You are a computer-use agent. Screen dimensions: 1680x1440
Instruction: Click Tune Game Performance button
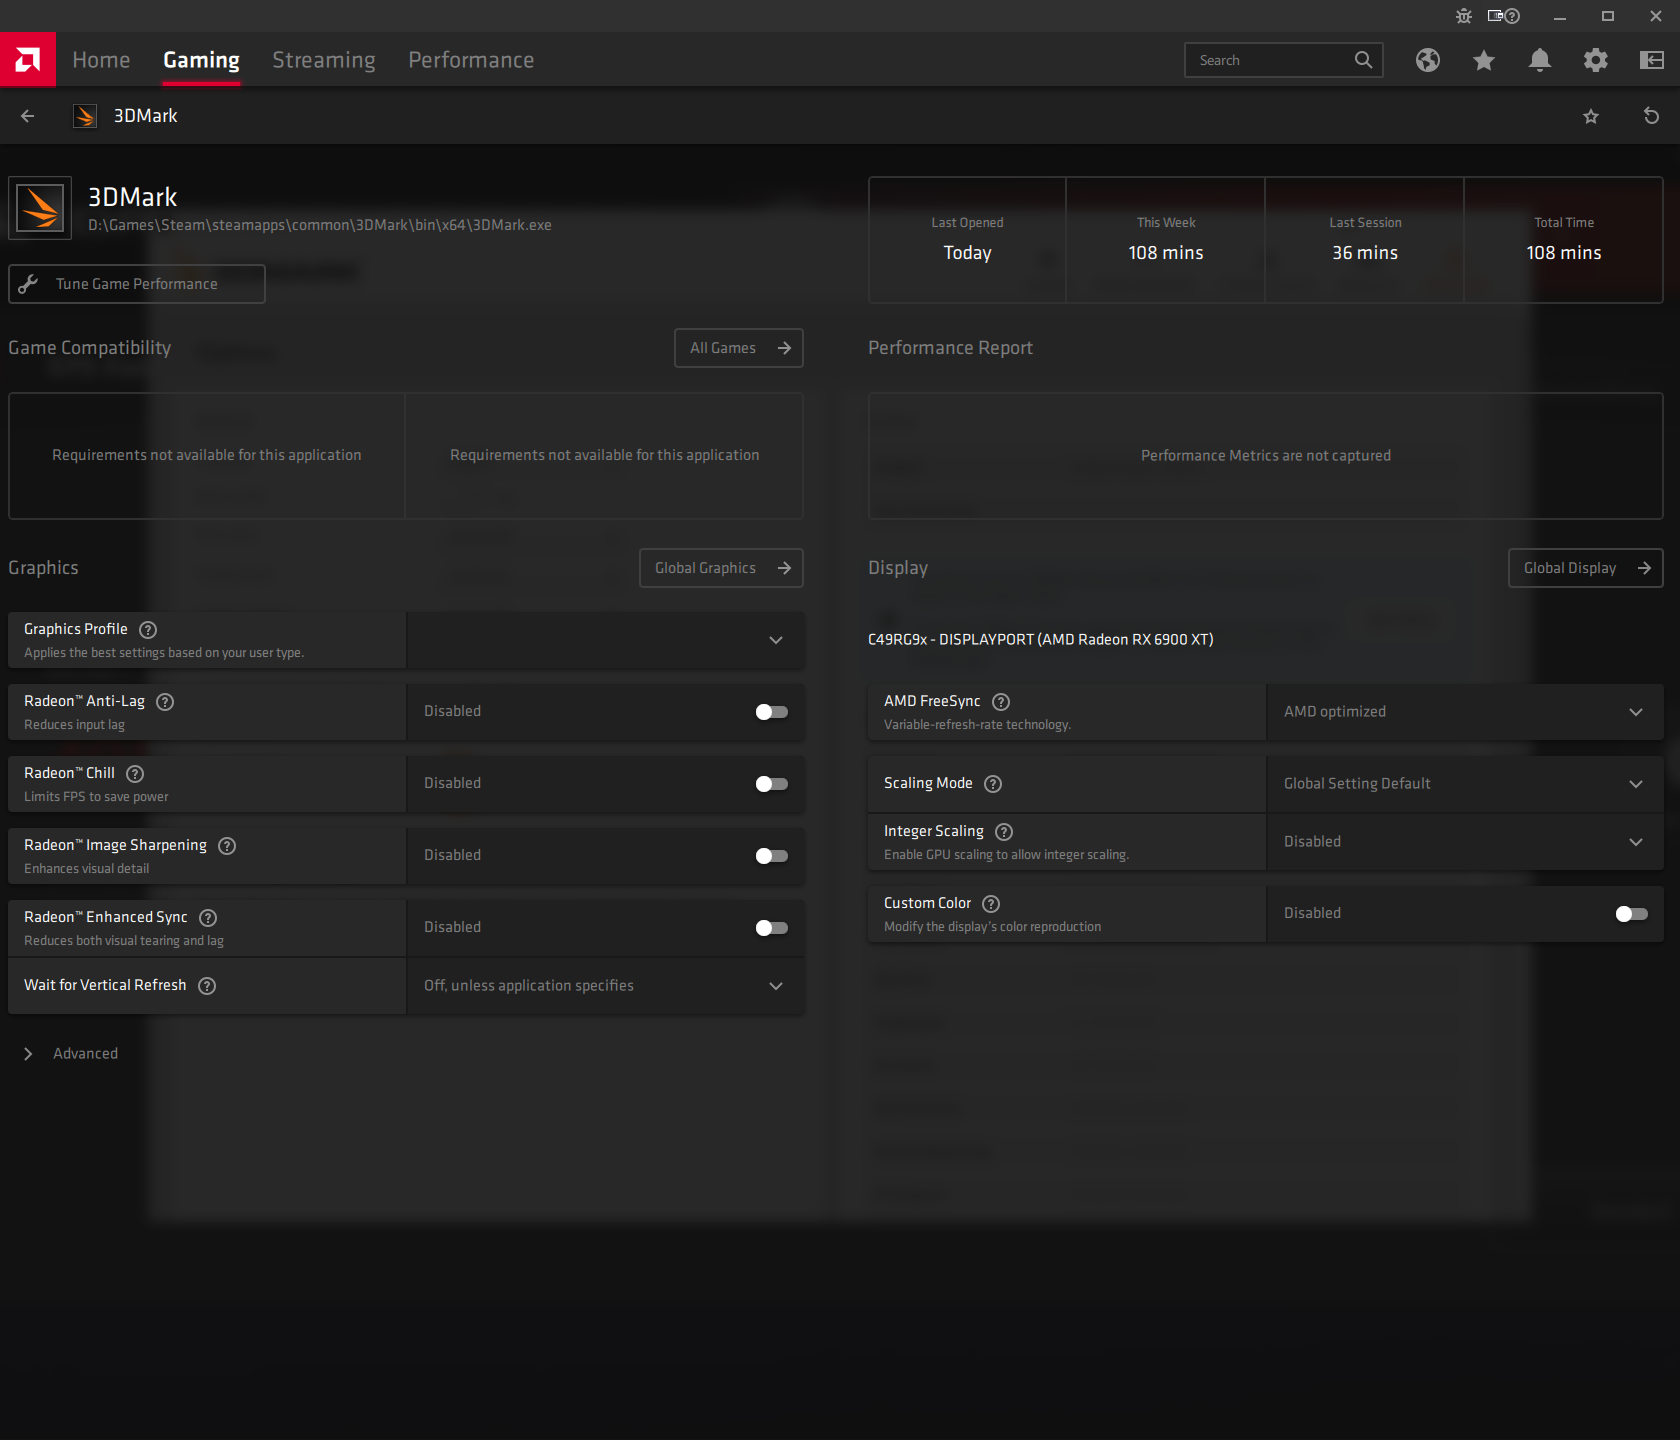pos(137,284)
